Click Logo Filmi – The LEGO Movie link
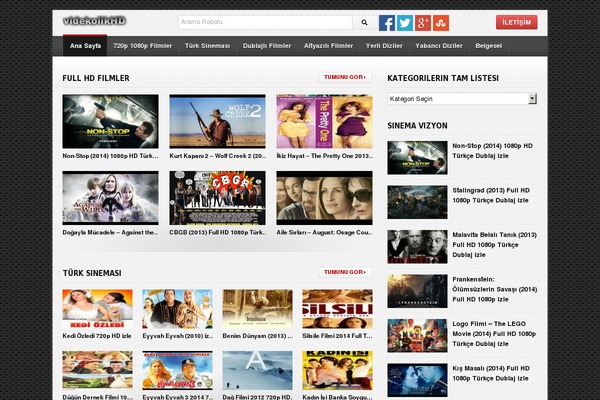600x400 pixels. click(x=494, y=334)
